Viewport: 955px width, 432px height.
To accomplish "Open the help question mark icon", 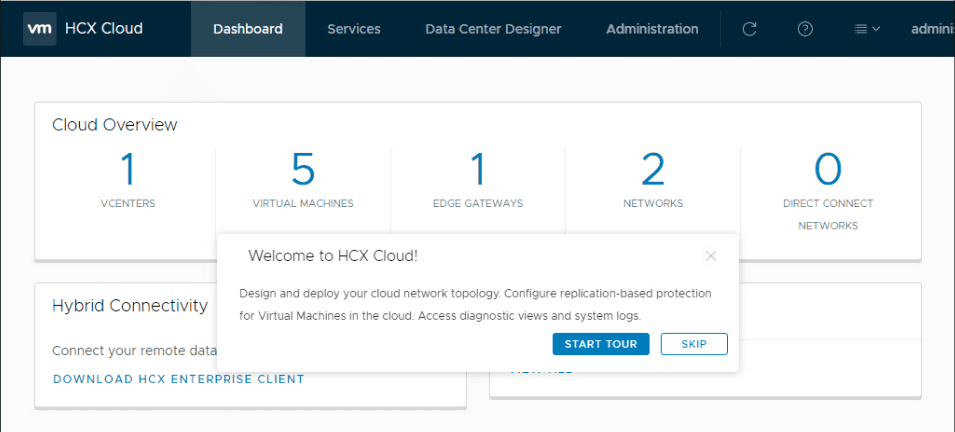I will [805, 29].
